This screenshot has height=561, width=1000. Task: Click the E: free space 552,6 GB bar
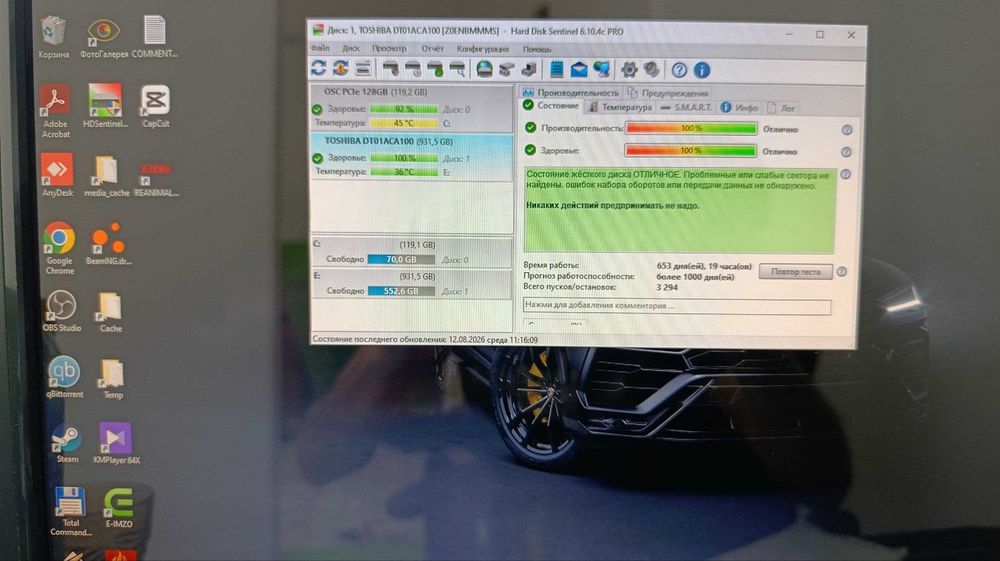pos(401,291)
